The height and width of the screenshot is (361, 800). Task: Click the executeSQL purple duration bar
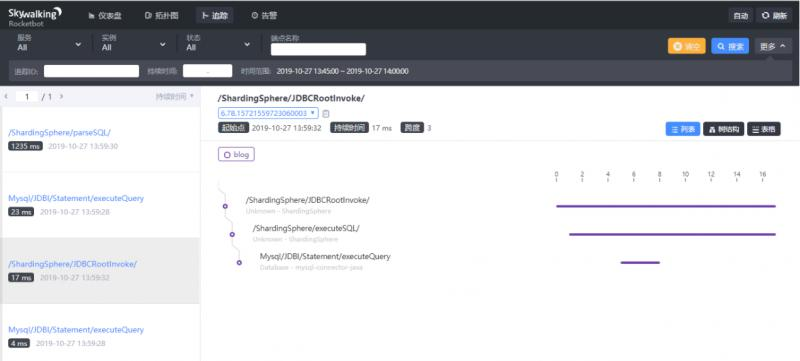pos(672,235)
